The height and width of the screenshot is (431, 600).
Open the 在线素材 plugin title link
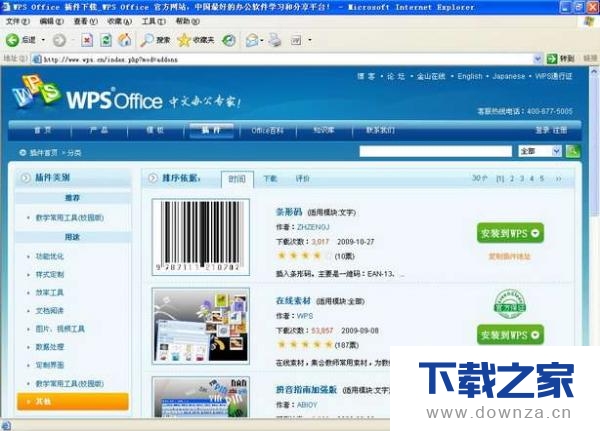pos(293,300)
